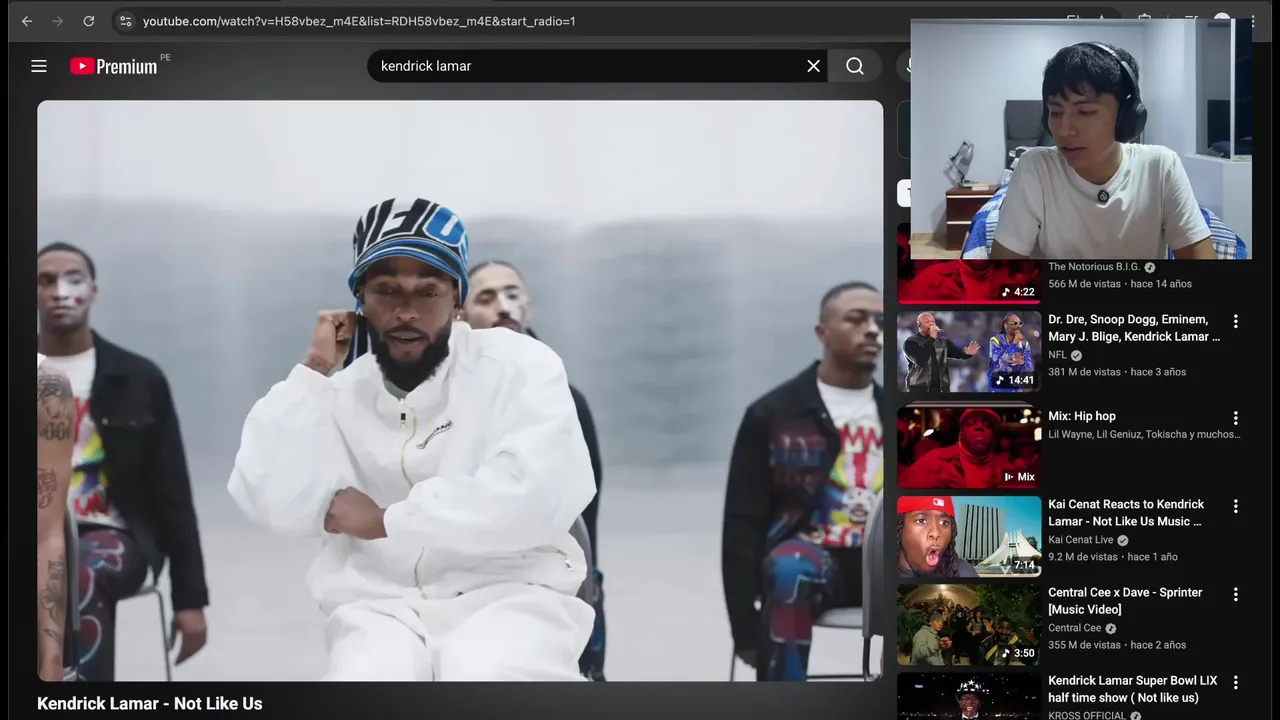Reload the page with refresh icon
The height and width of the screenshot is (720, 1280).
click(89, 21)
